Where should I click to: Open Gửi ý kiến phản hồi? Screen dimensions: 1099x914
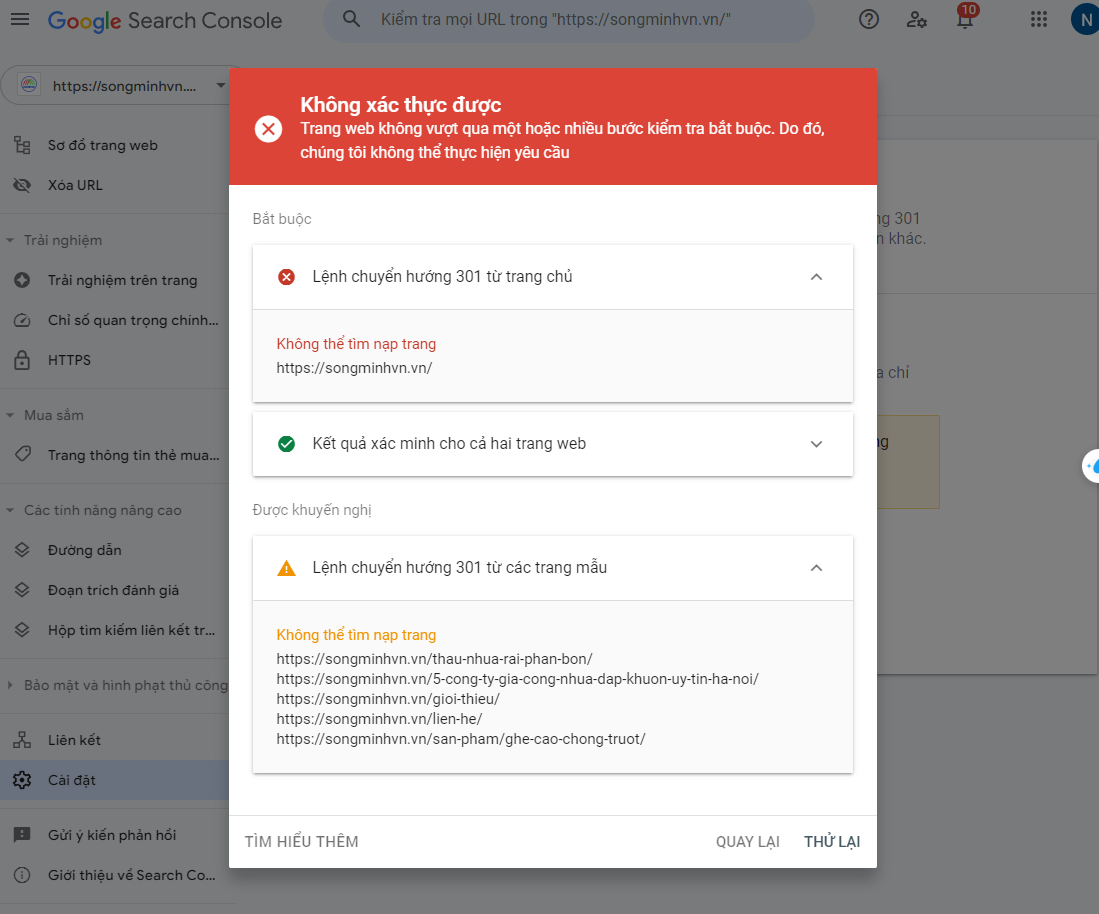coord(114,835)
